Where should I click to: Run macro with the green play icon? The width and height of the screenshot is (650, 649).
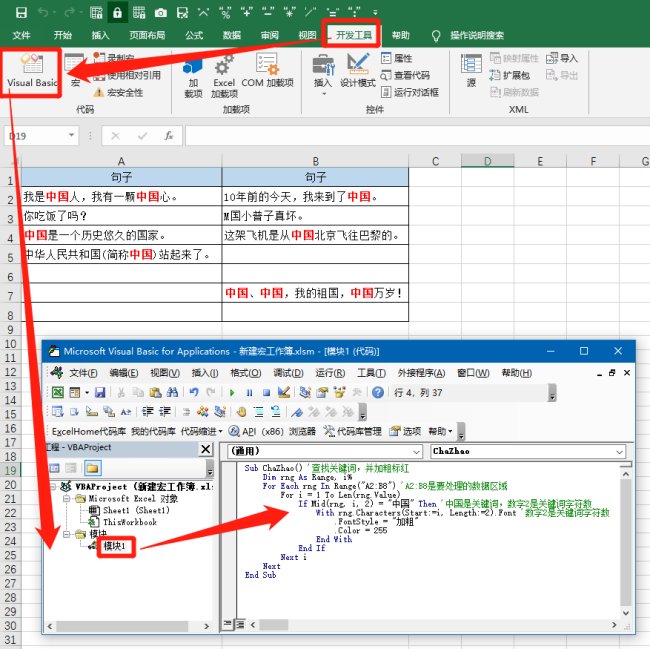pos(232,392)
